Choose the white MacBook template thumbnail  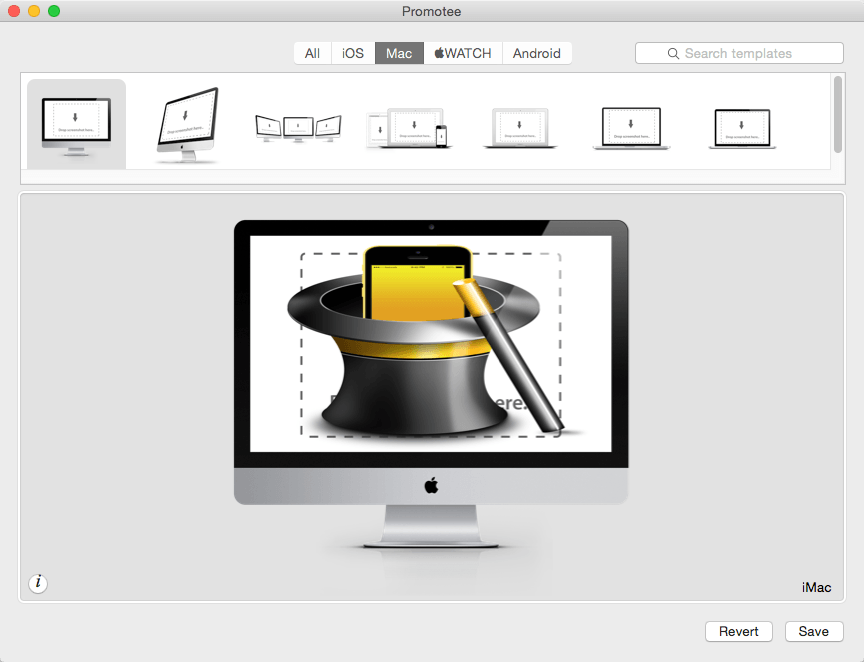(x=520, y=128)
